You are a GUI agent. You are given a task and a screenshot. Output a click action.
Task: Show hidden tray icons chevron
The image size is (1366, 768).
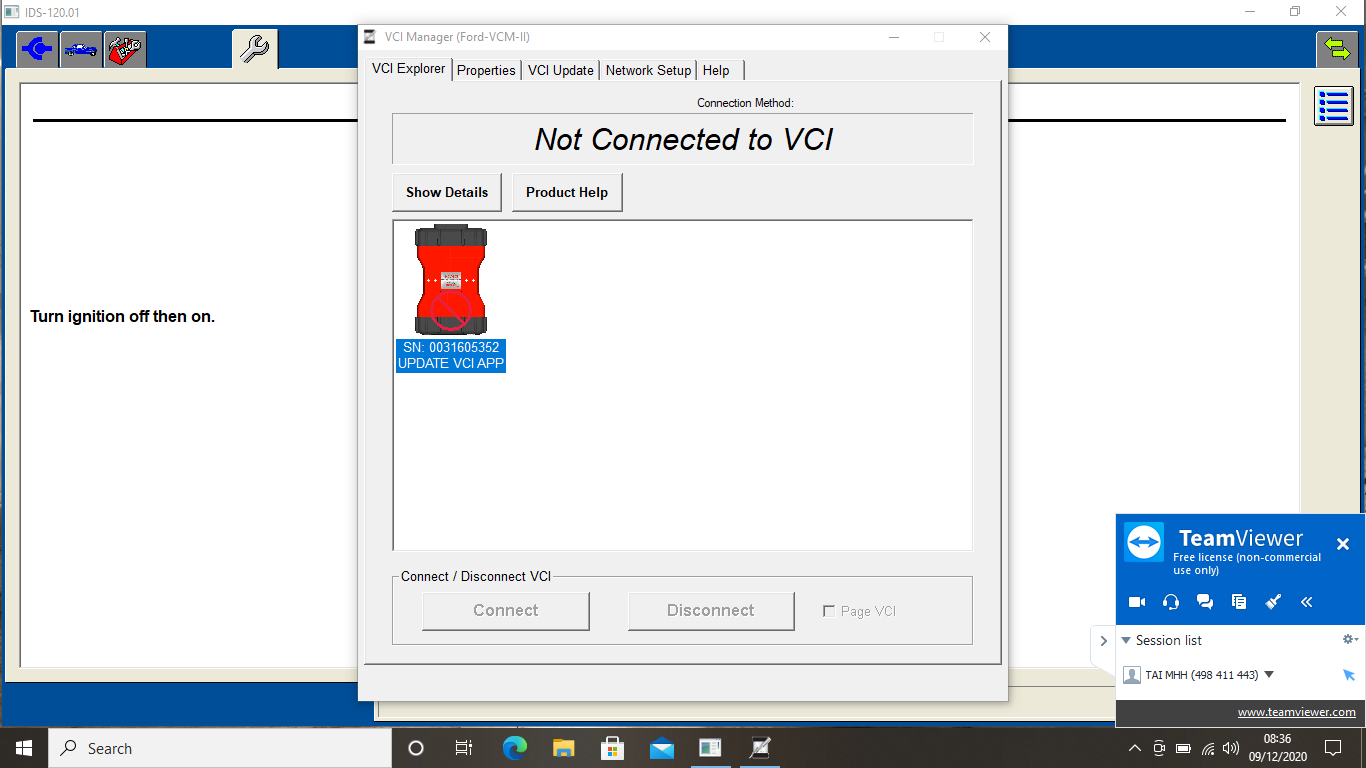(1135, 748)
